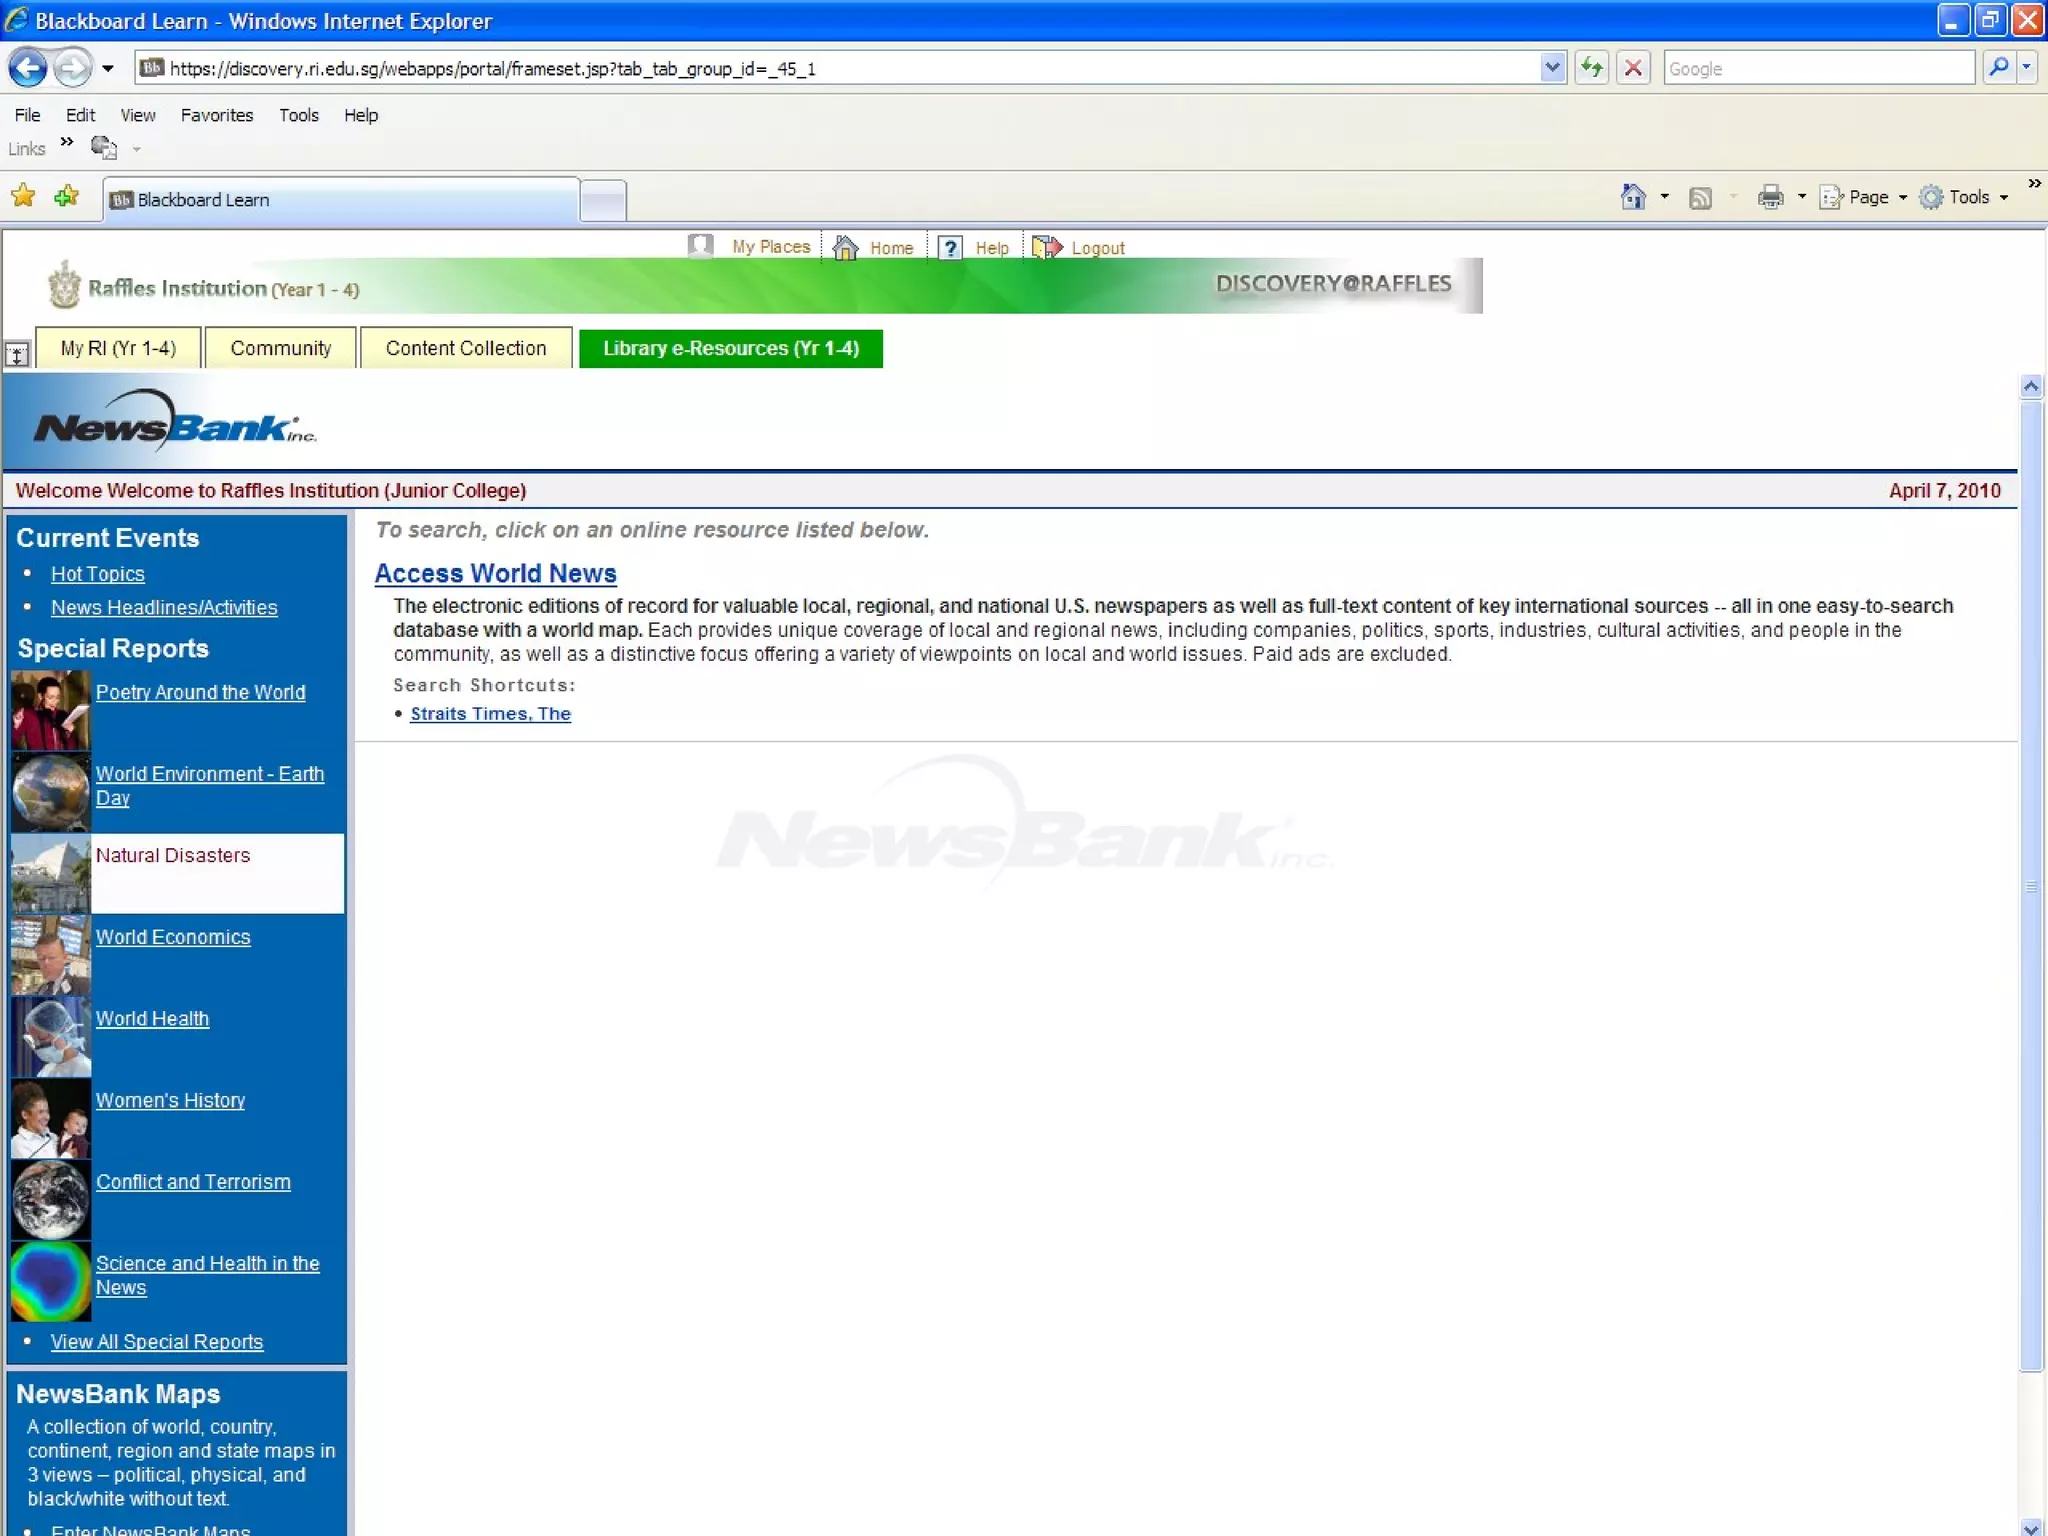Click the RSS feeds icon

click(x=1700, y=198)
